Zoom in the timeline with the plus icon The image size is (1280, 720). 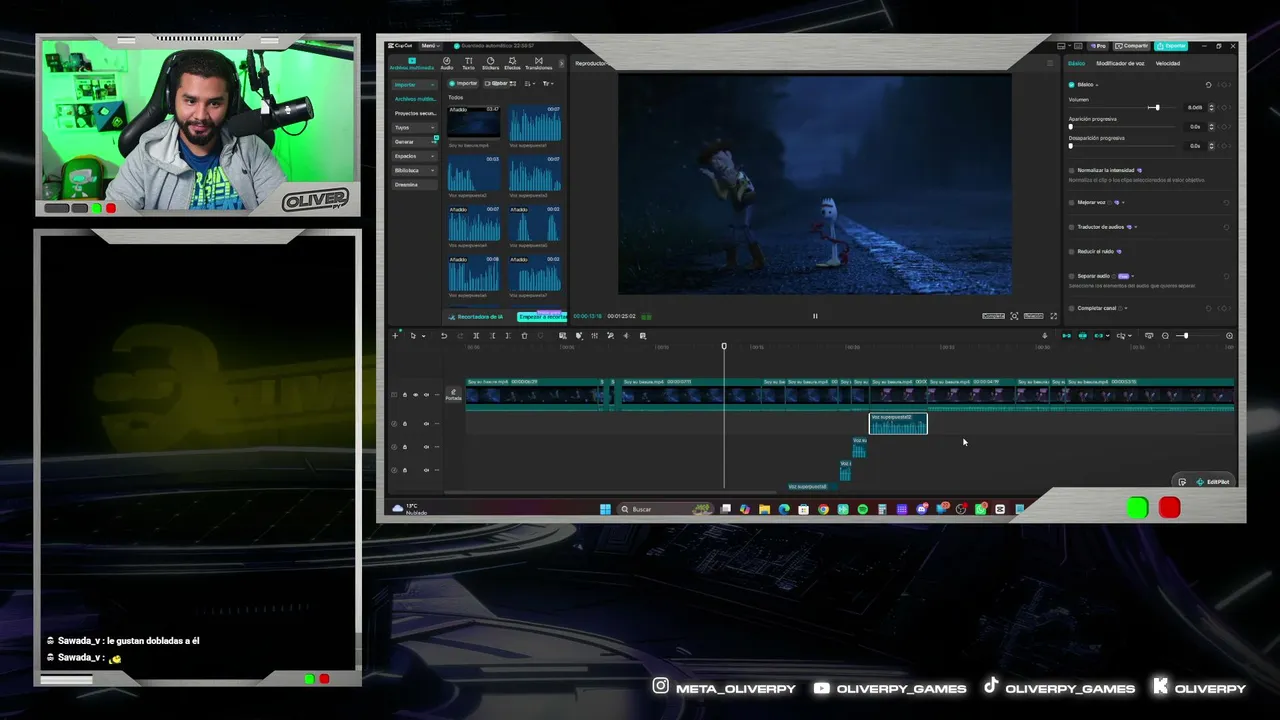point(1229,336)
